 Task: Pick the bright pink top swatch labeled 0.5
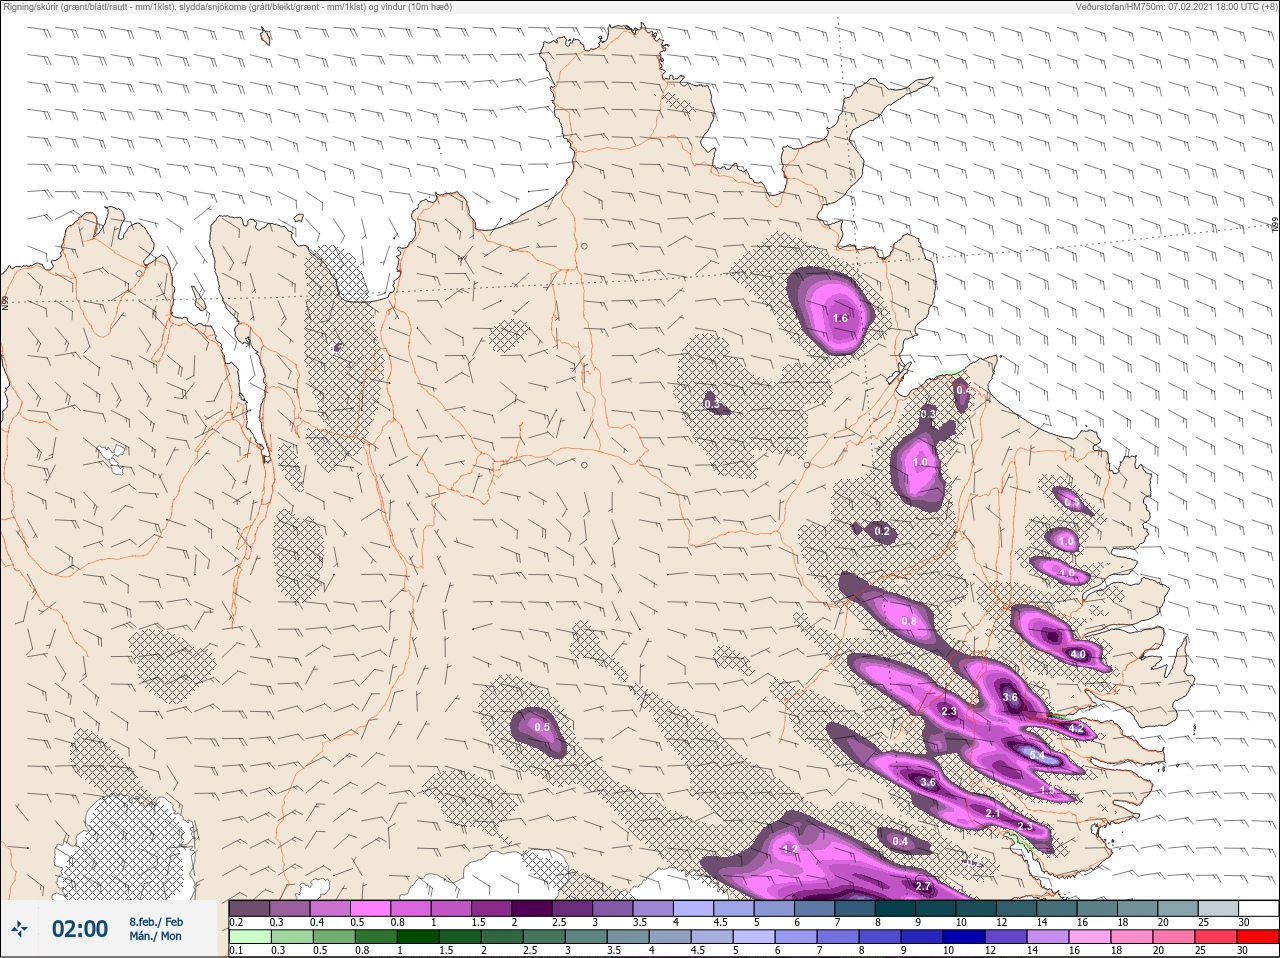point(371,908)
